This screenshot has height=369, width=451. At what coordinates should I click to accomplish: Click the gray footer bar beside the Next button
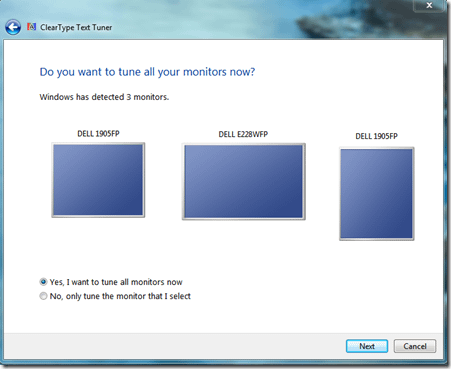point(173,347)
